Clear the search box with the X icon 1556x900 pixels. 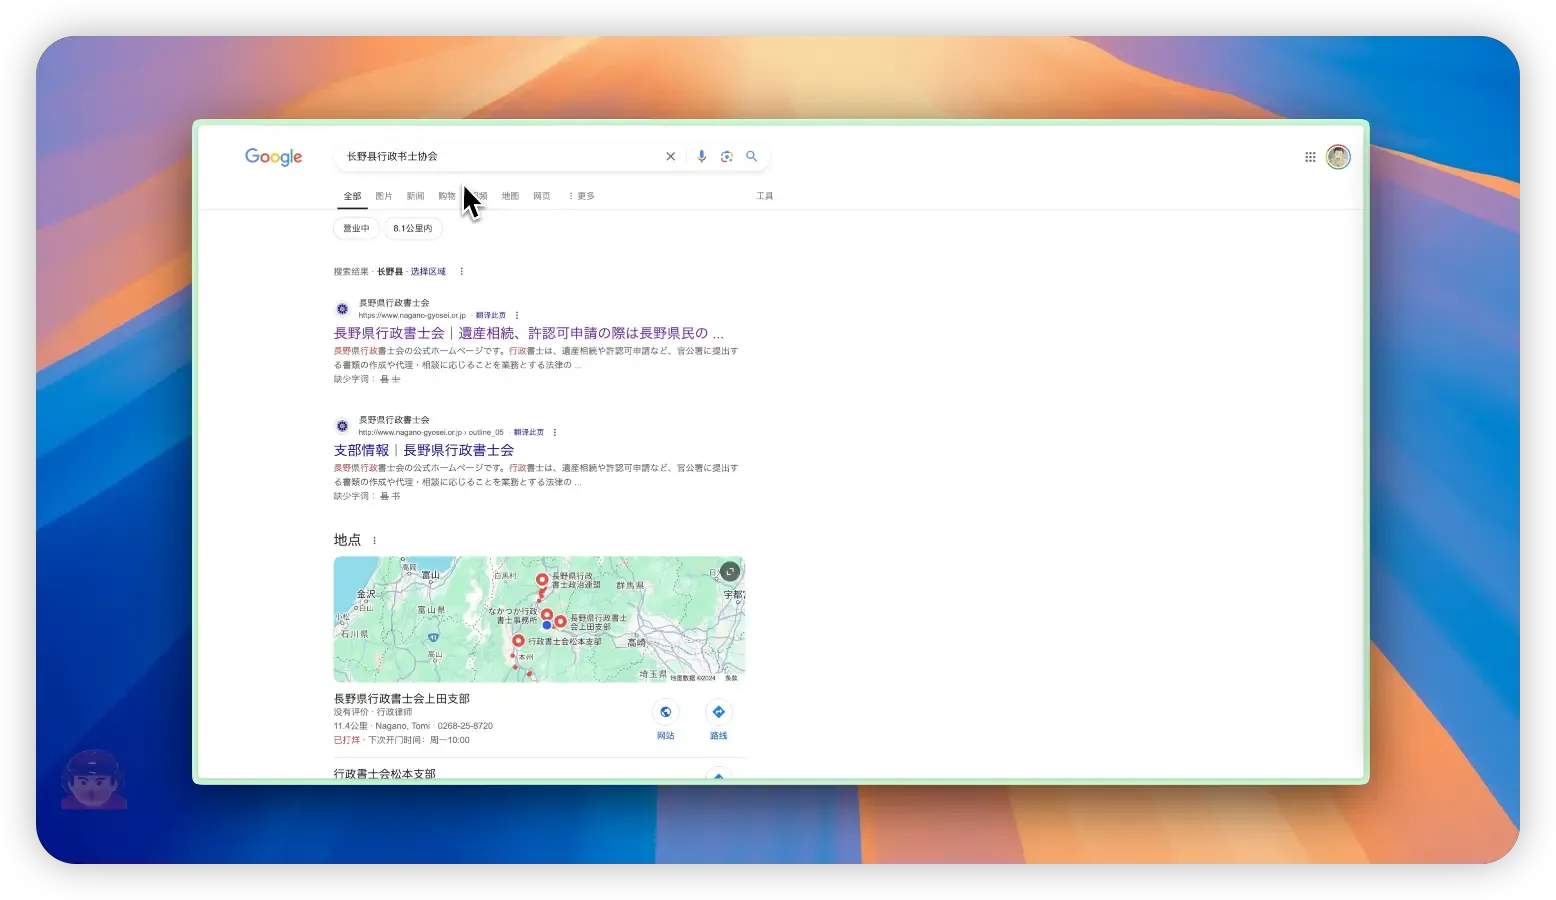pos(670,157)
